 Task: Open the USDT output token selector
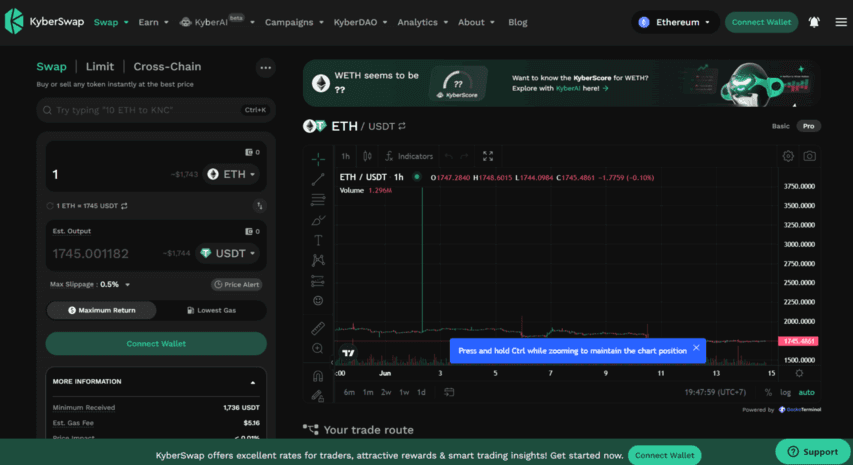pyautogui.click(x=227, y=253)
